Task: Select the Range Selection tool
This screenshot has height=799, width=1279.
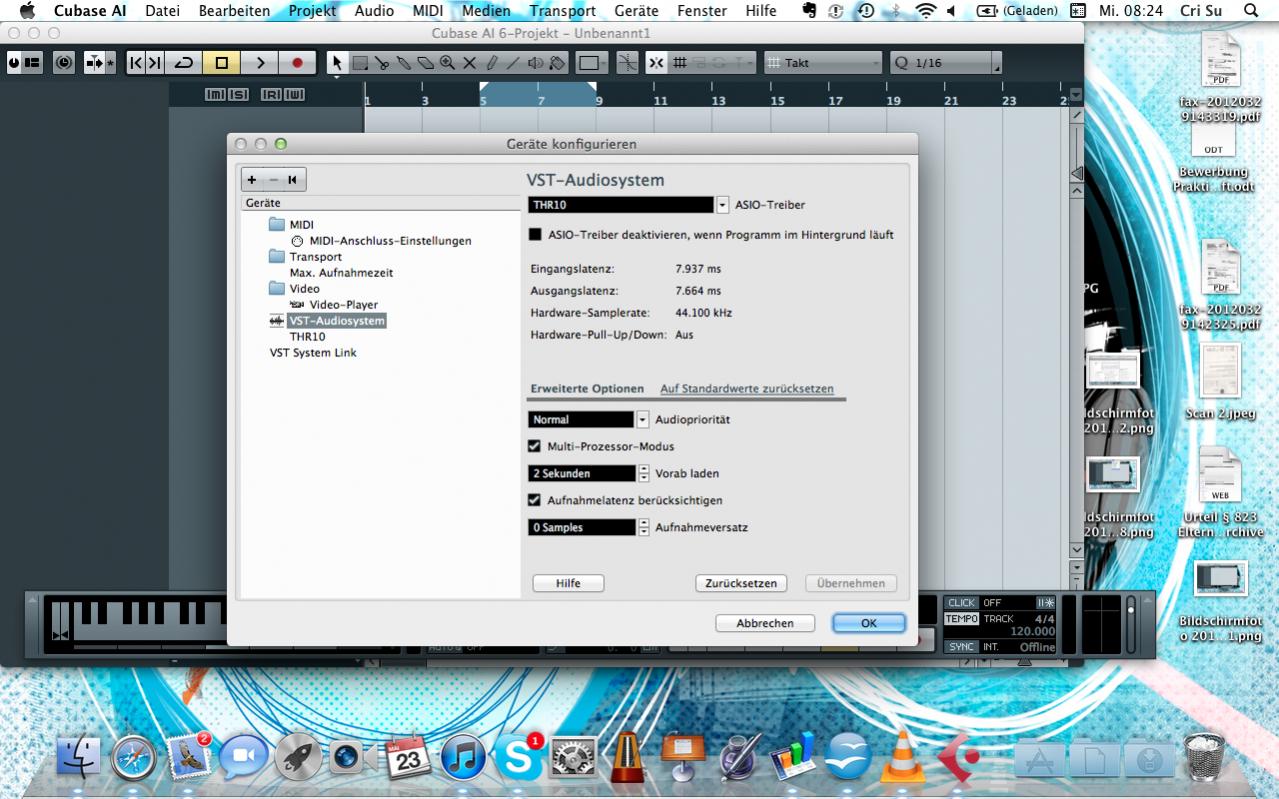Action: pyautogui.click(x=360, y=63)
